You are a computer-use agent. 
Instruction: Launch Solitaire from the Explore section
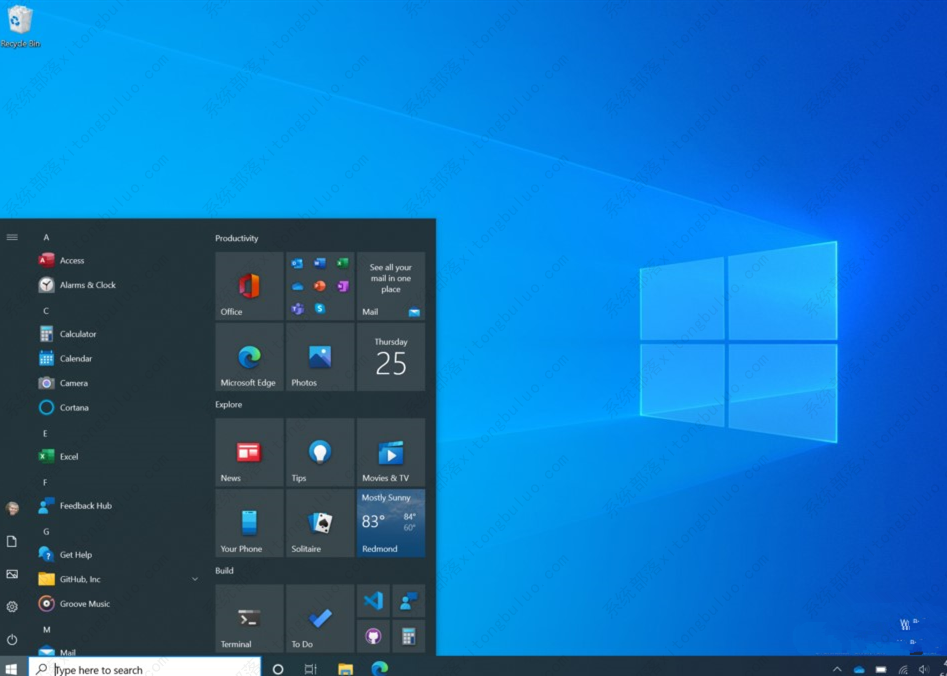(x=319, y=522)
